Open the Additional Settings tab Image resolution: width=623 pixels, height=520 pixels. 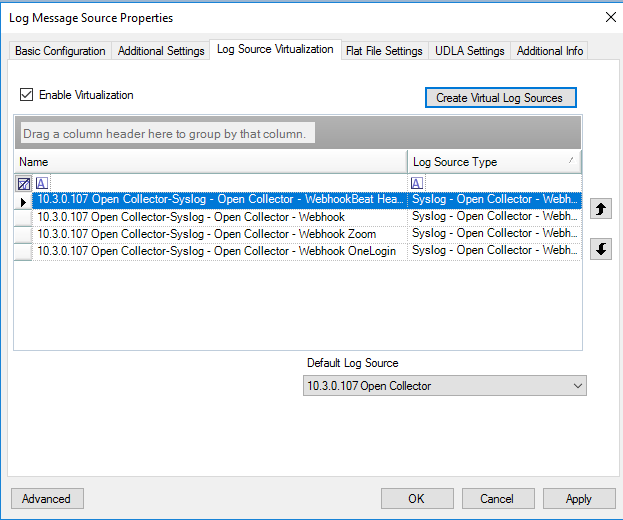click(x=161, y=51)
